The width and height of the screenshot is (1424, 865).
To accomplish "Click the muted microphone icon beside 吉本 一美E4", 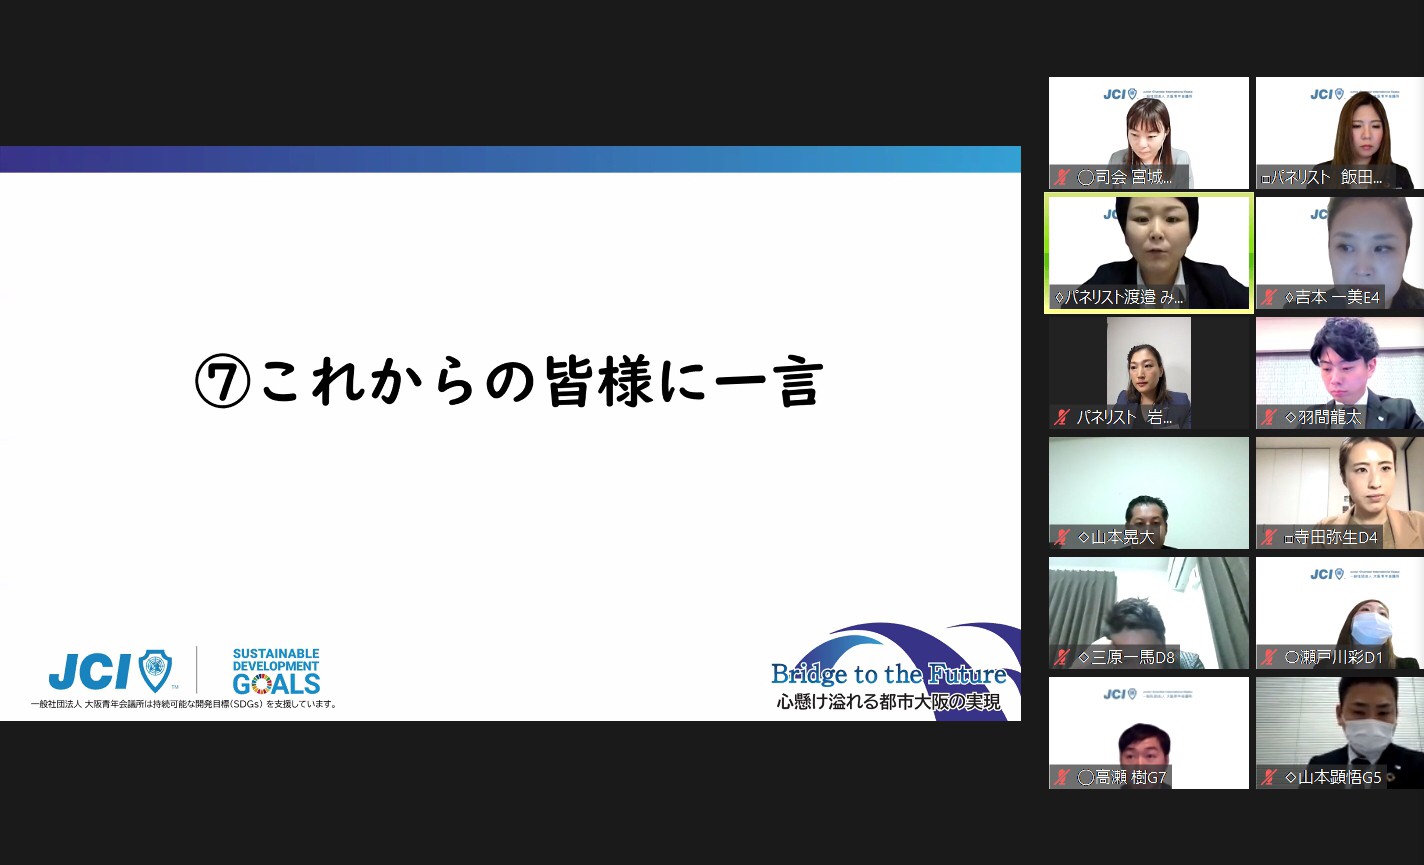I will coord(1269,298).
